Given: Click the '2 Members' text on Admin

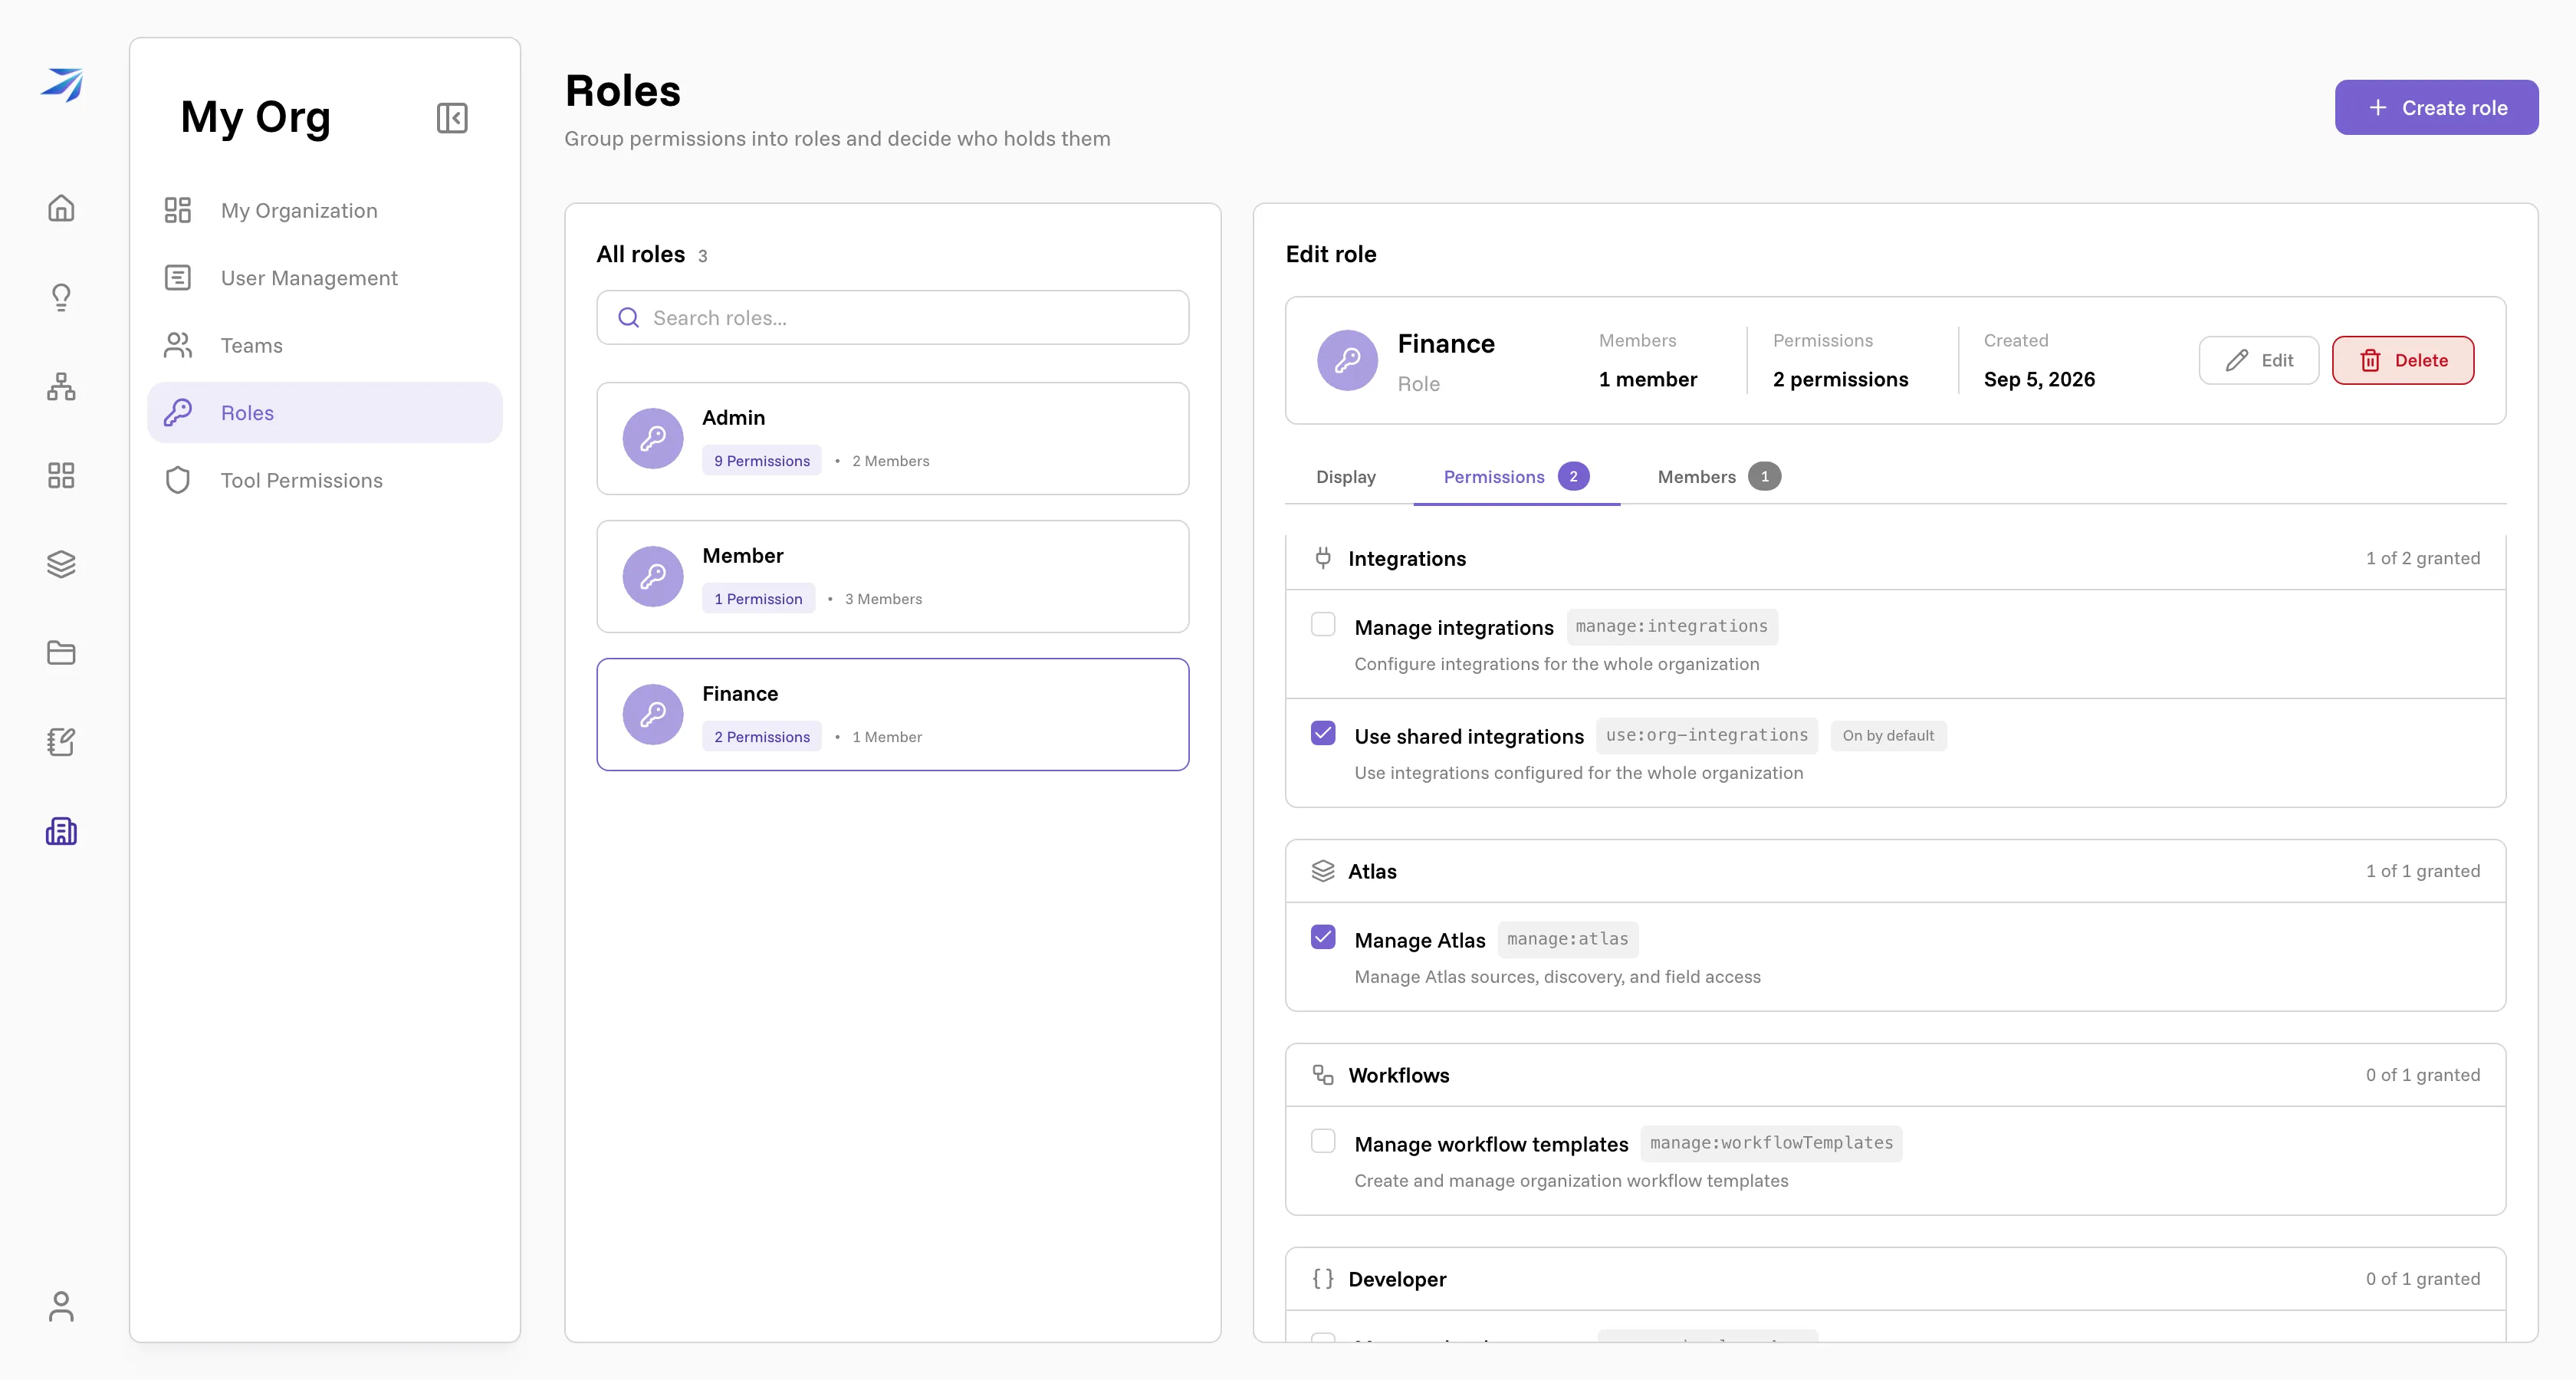Looking at the screenshot, I should pos(890,461).
